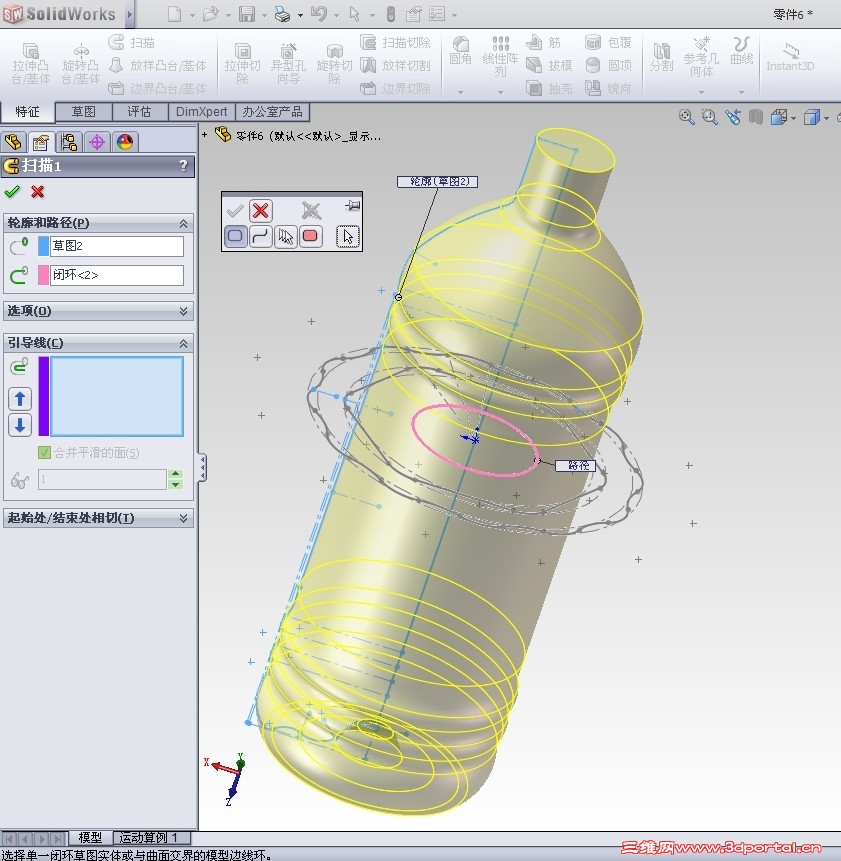Viewport: 841px width, 861px height.
Task: Open the PropertyManager panel tab
Action: tap(41, 142)
